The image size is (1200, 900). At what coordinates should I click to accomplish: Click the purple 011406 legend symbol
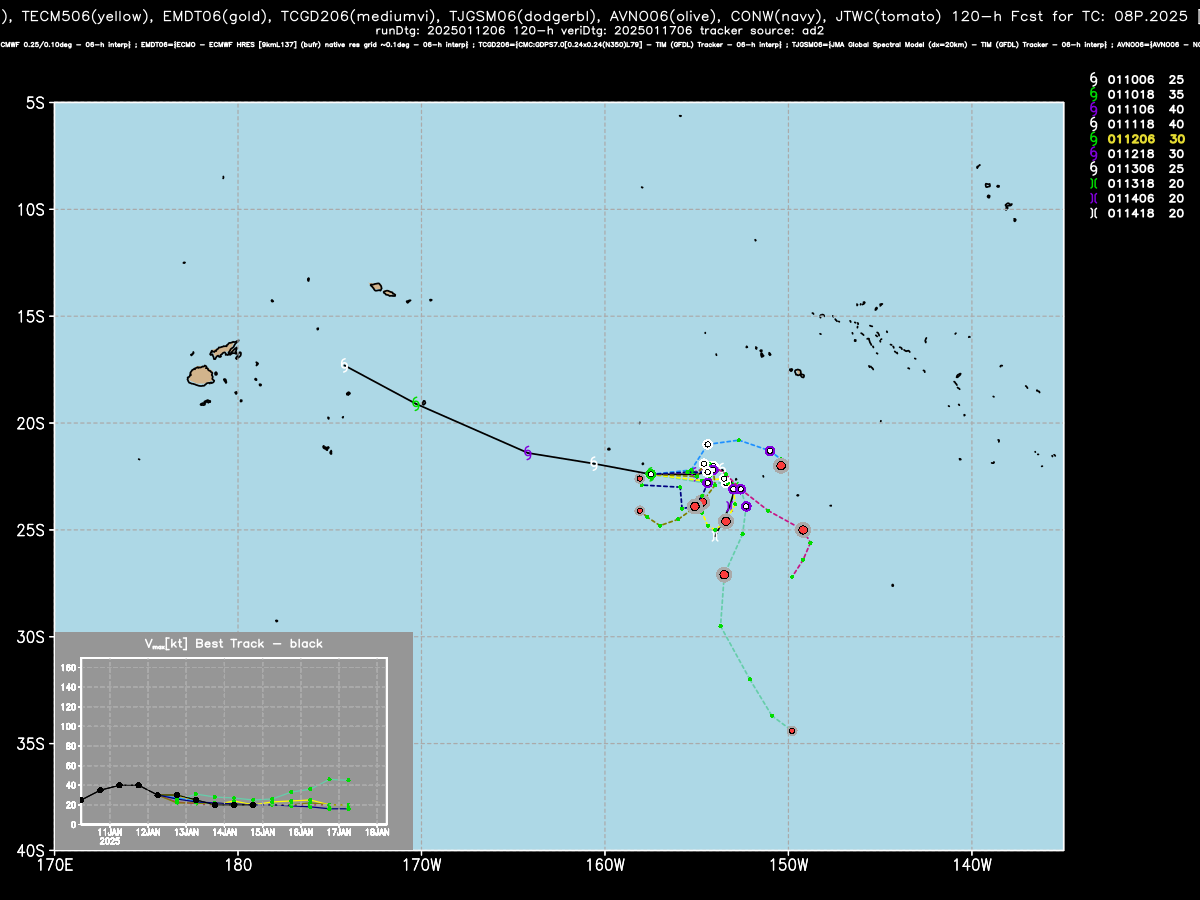[x=1094, y=199]
